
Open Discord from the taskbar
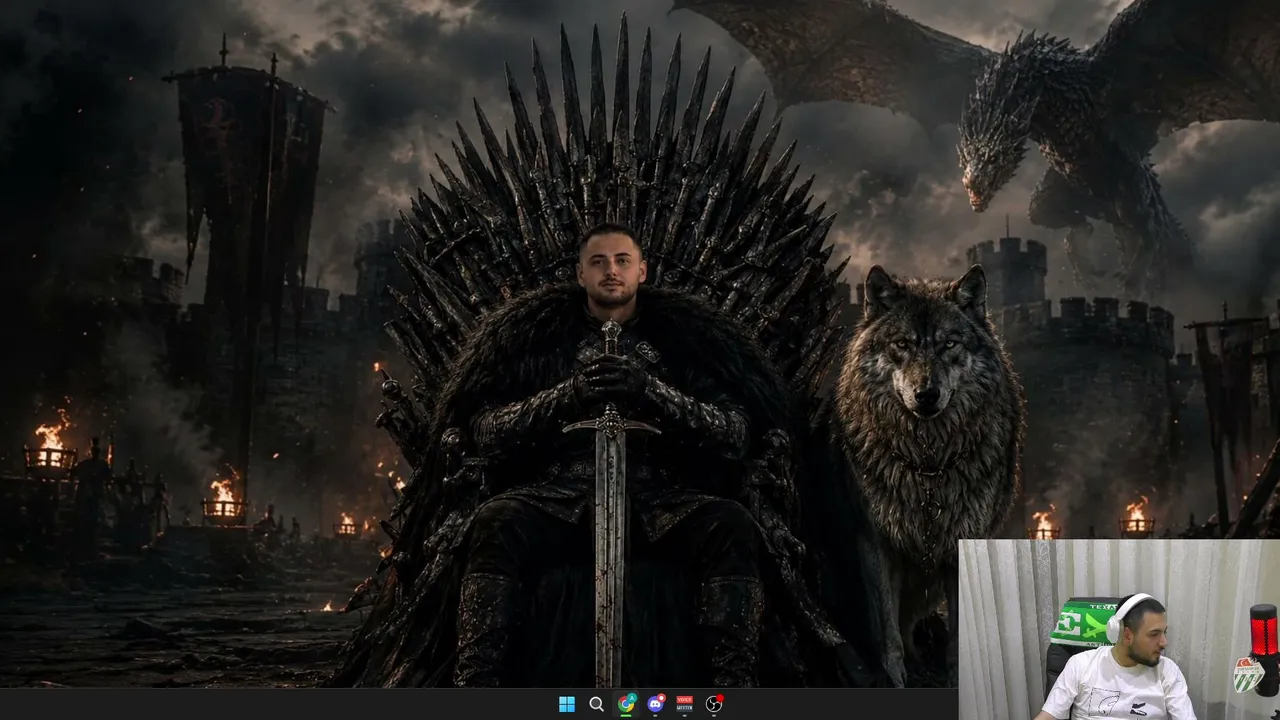[656, 704]
